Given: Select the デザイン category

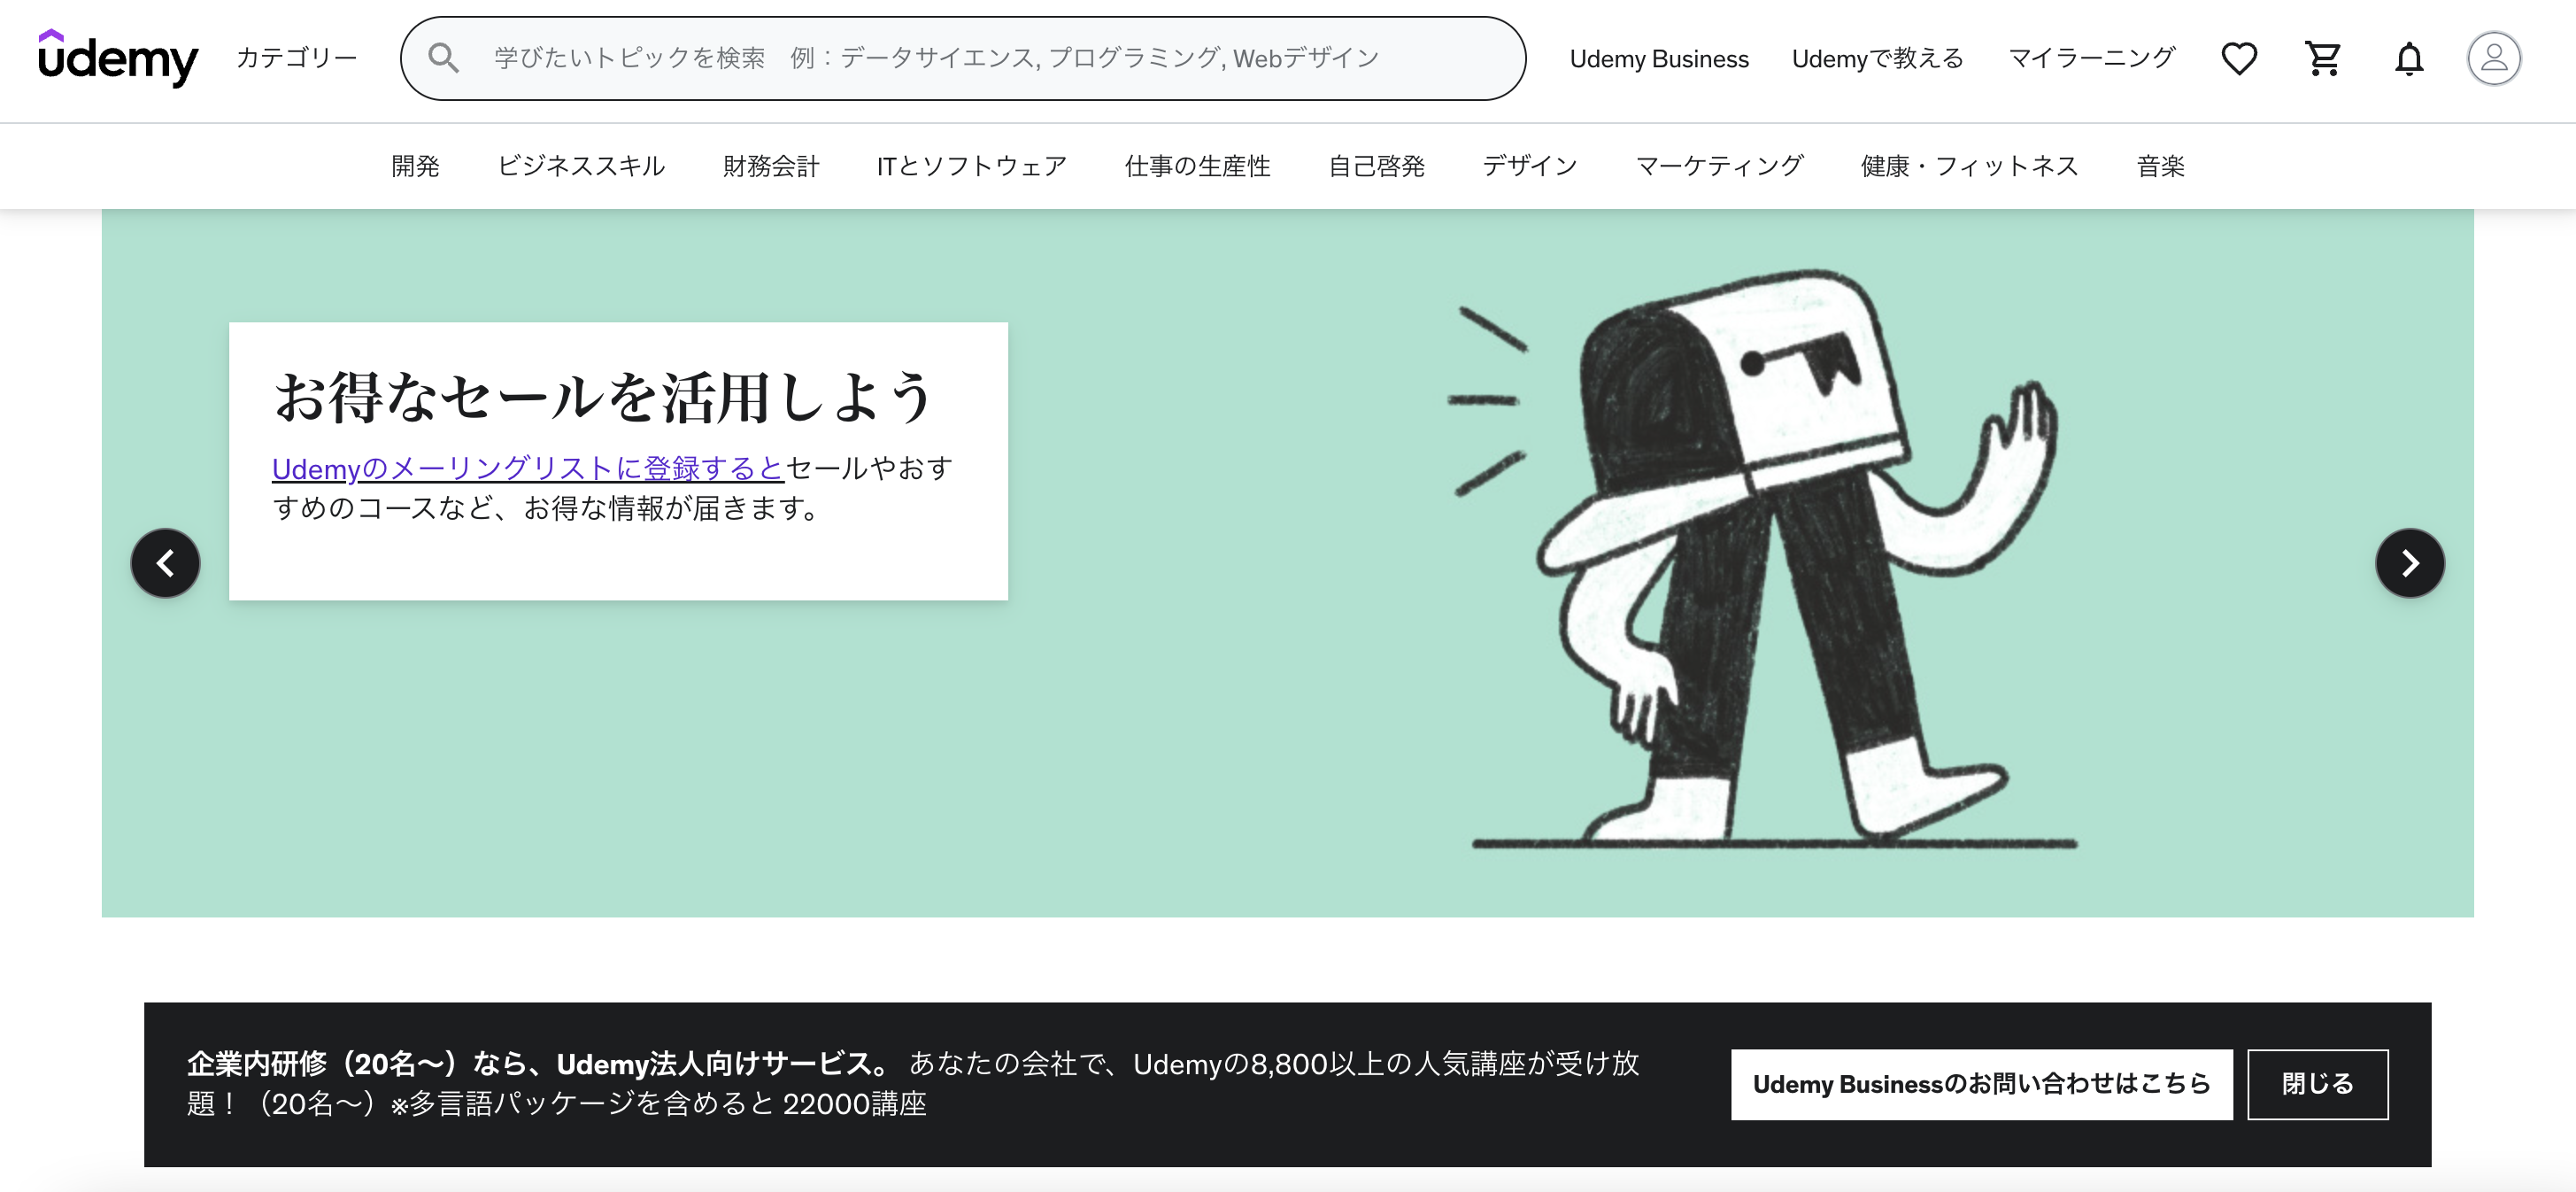Looking at the screenshot, I should tap(1529, 166).
